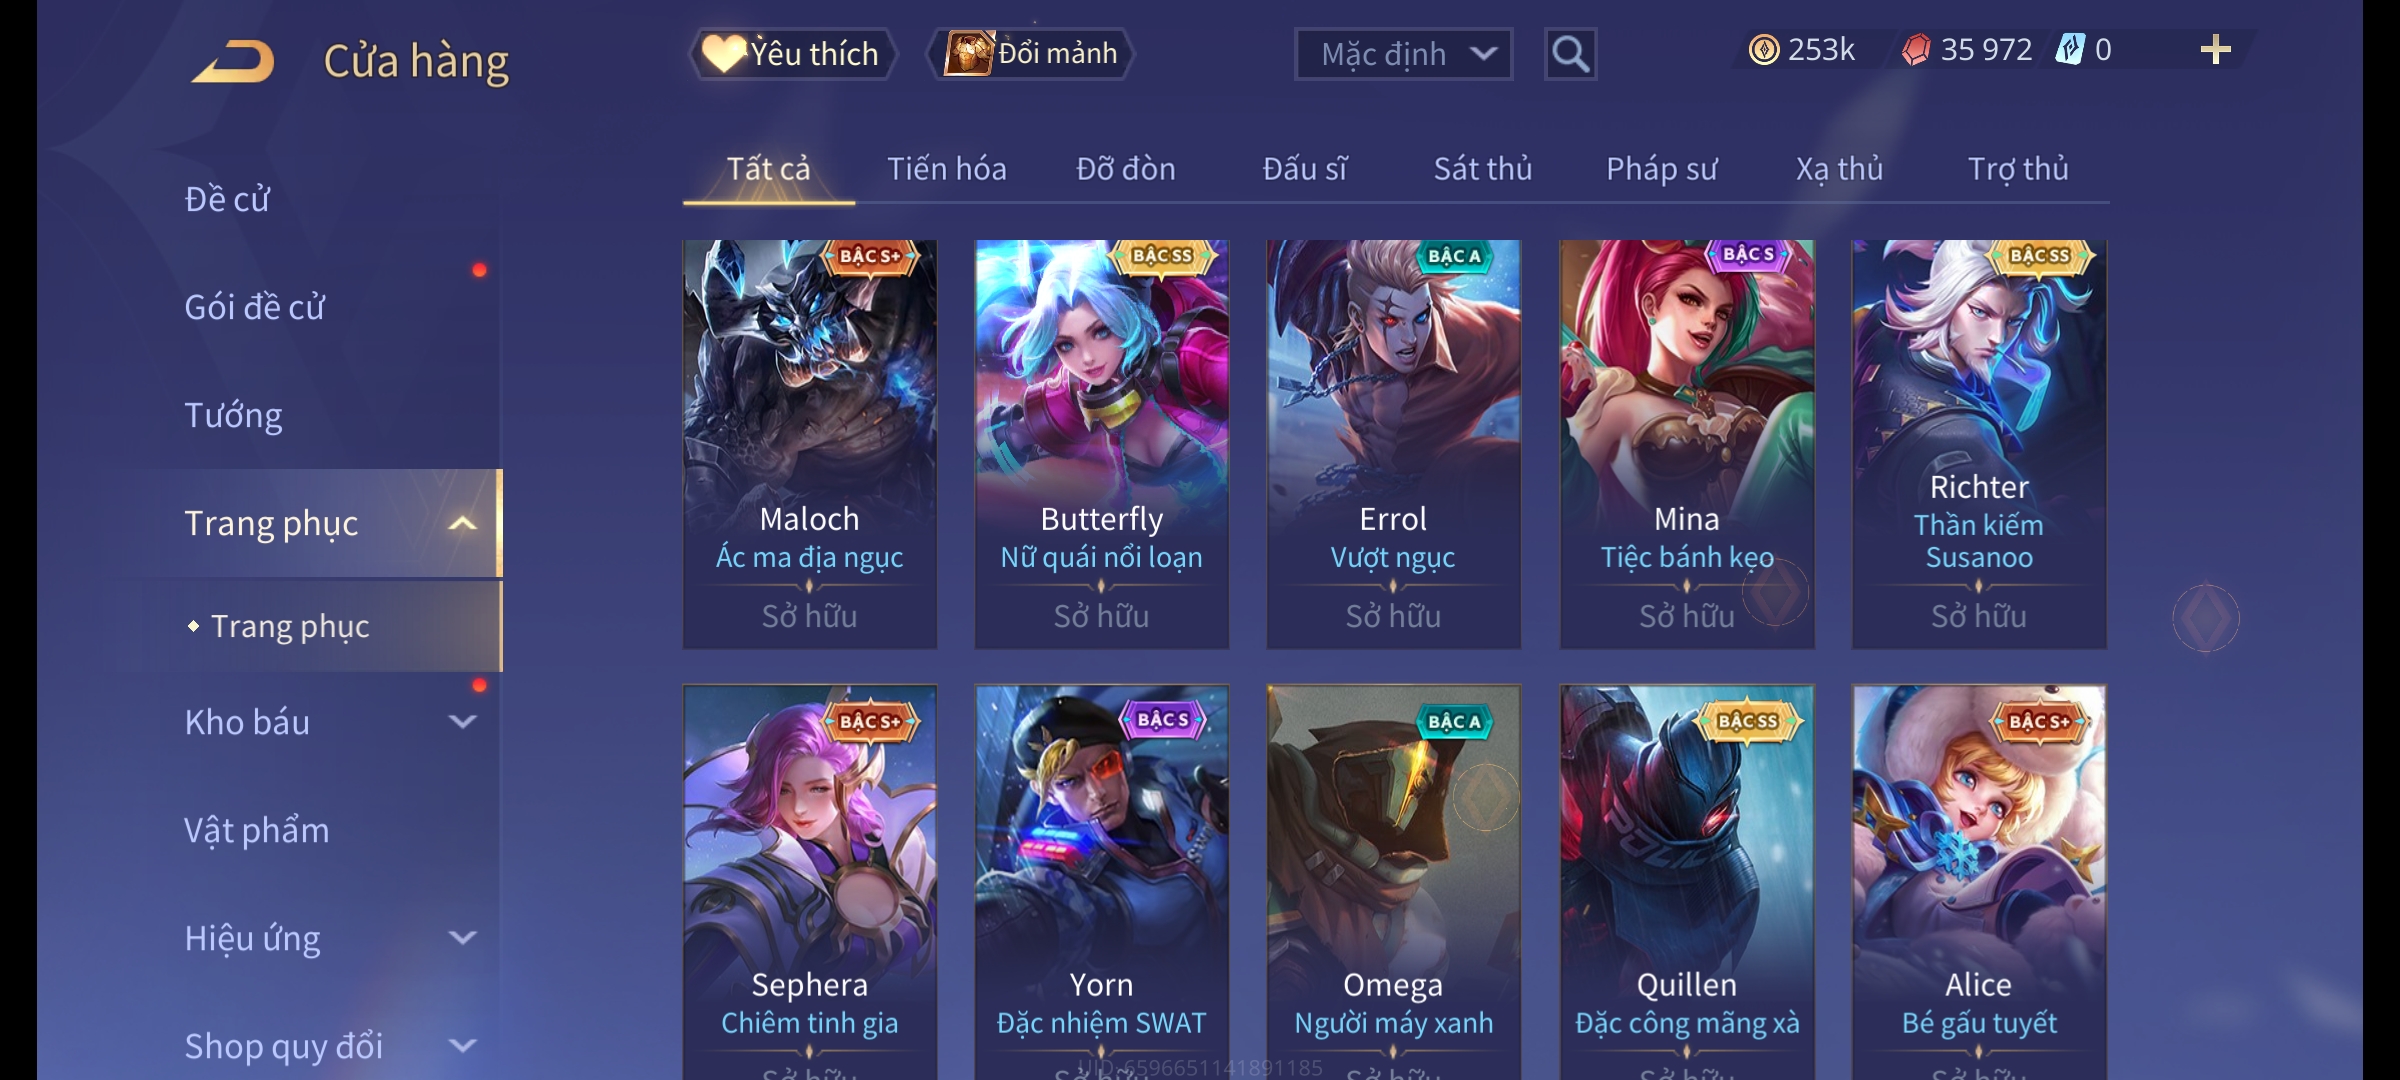
Task: Select the Tiến hóa tab
Action: coord(946,169)
